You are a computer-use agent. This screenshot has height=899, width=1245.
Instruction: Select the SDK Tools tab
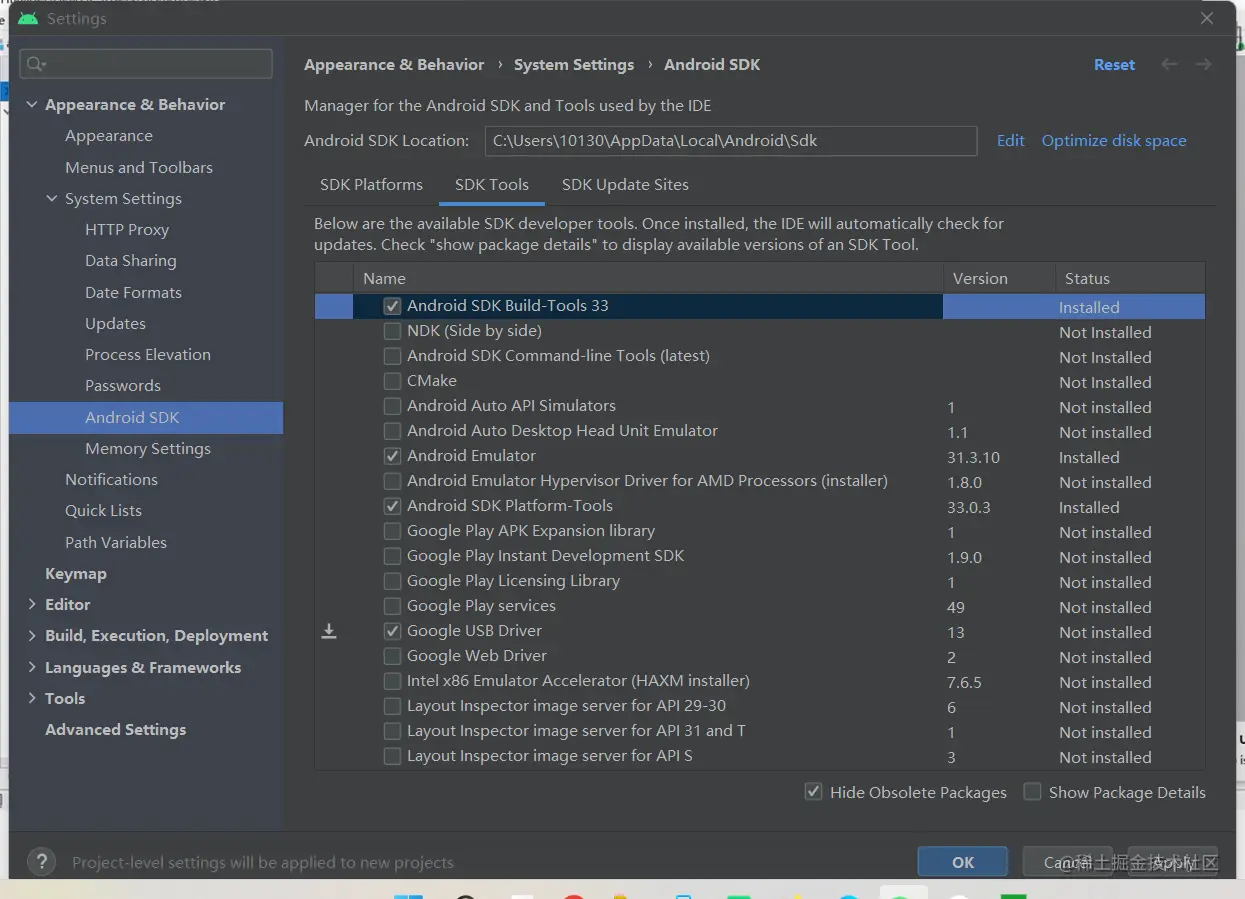(x=492, y=185)
